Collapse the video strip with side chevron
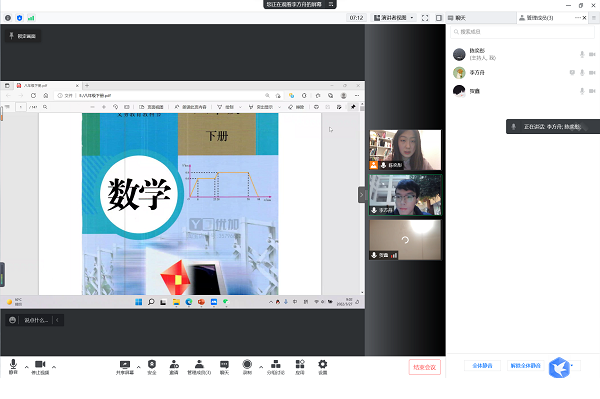 pyautogui.click(x=362, y=195)
